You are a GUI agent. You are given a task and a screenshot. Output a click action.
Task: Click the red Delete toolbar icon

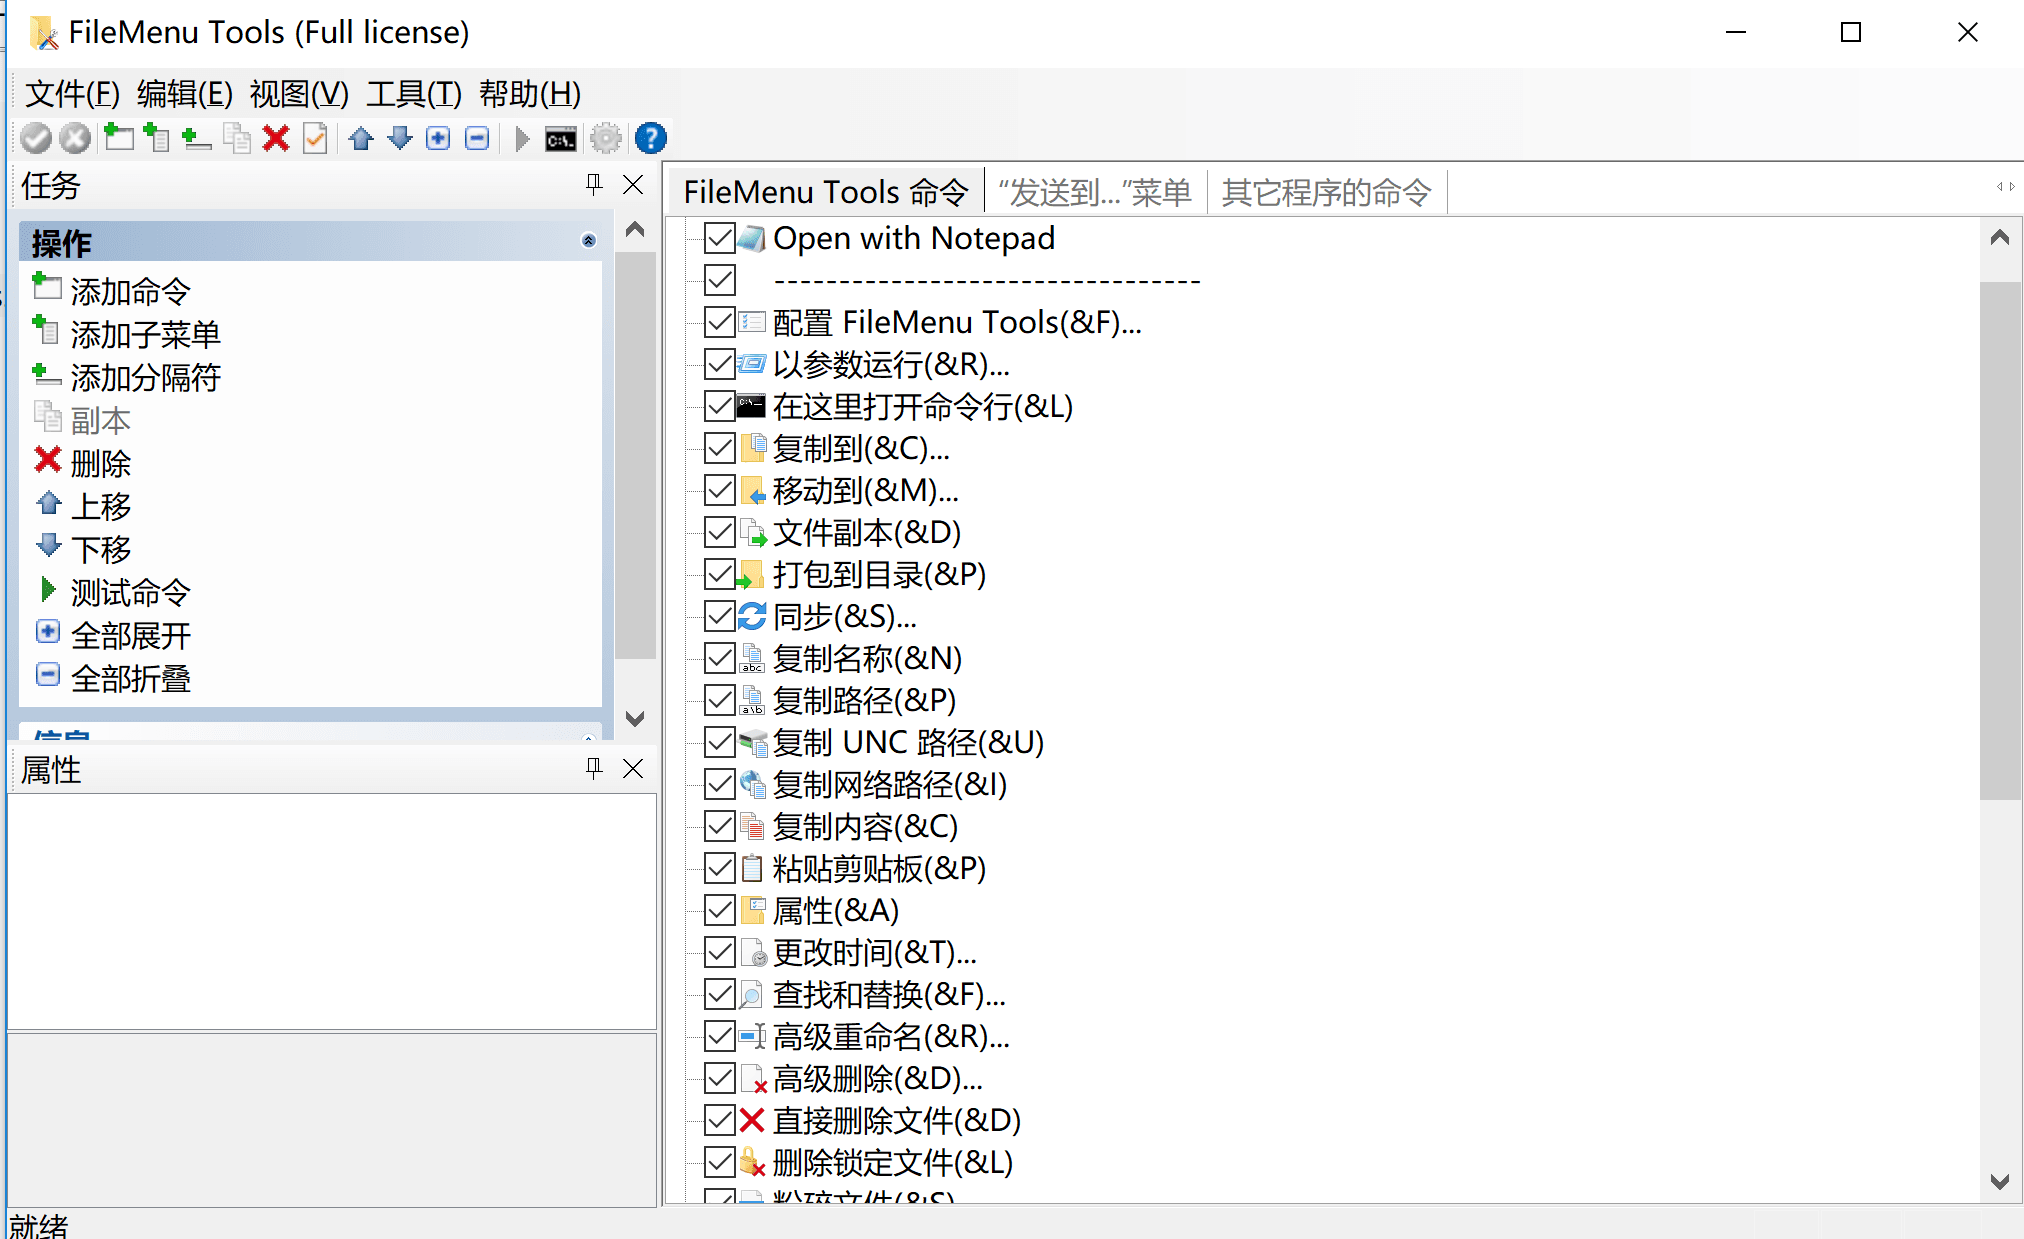pos(275,138)
